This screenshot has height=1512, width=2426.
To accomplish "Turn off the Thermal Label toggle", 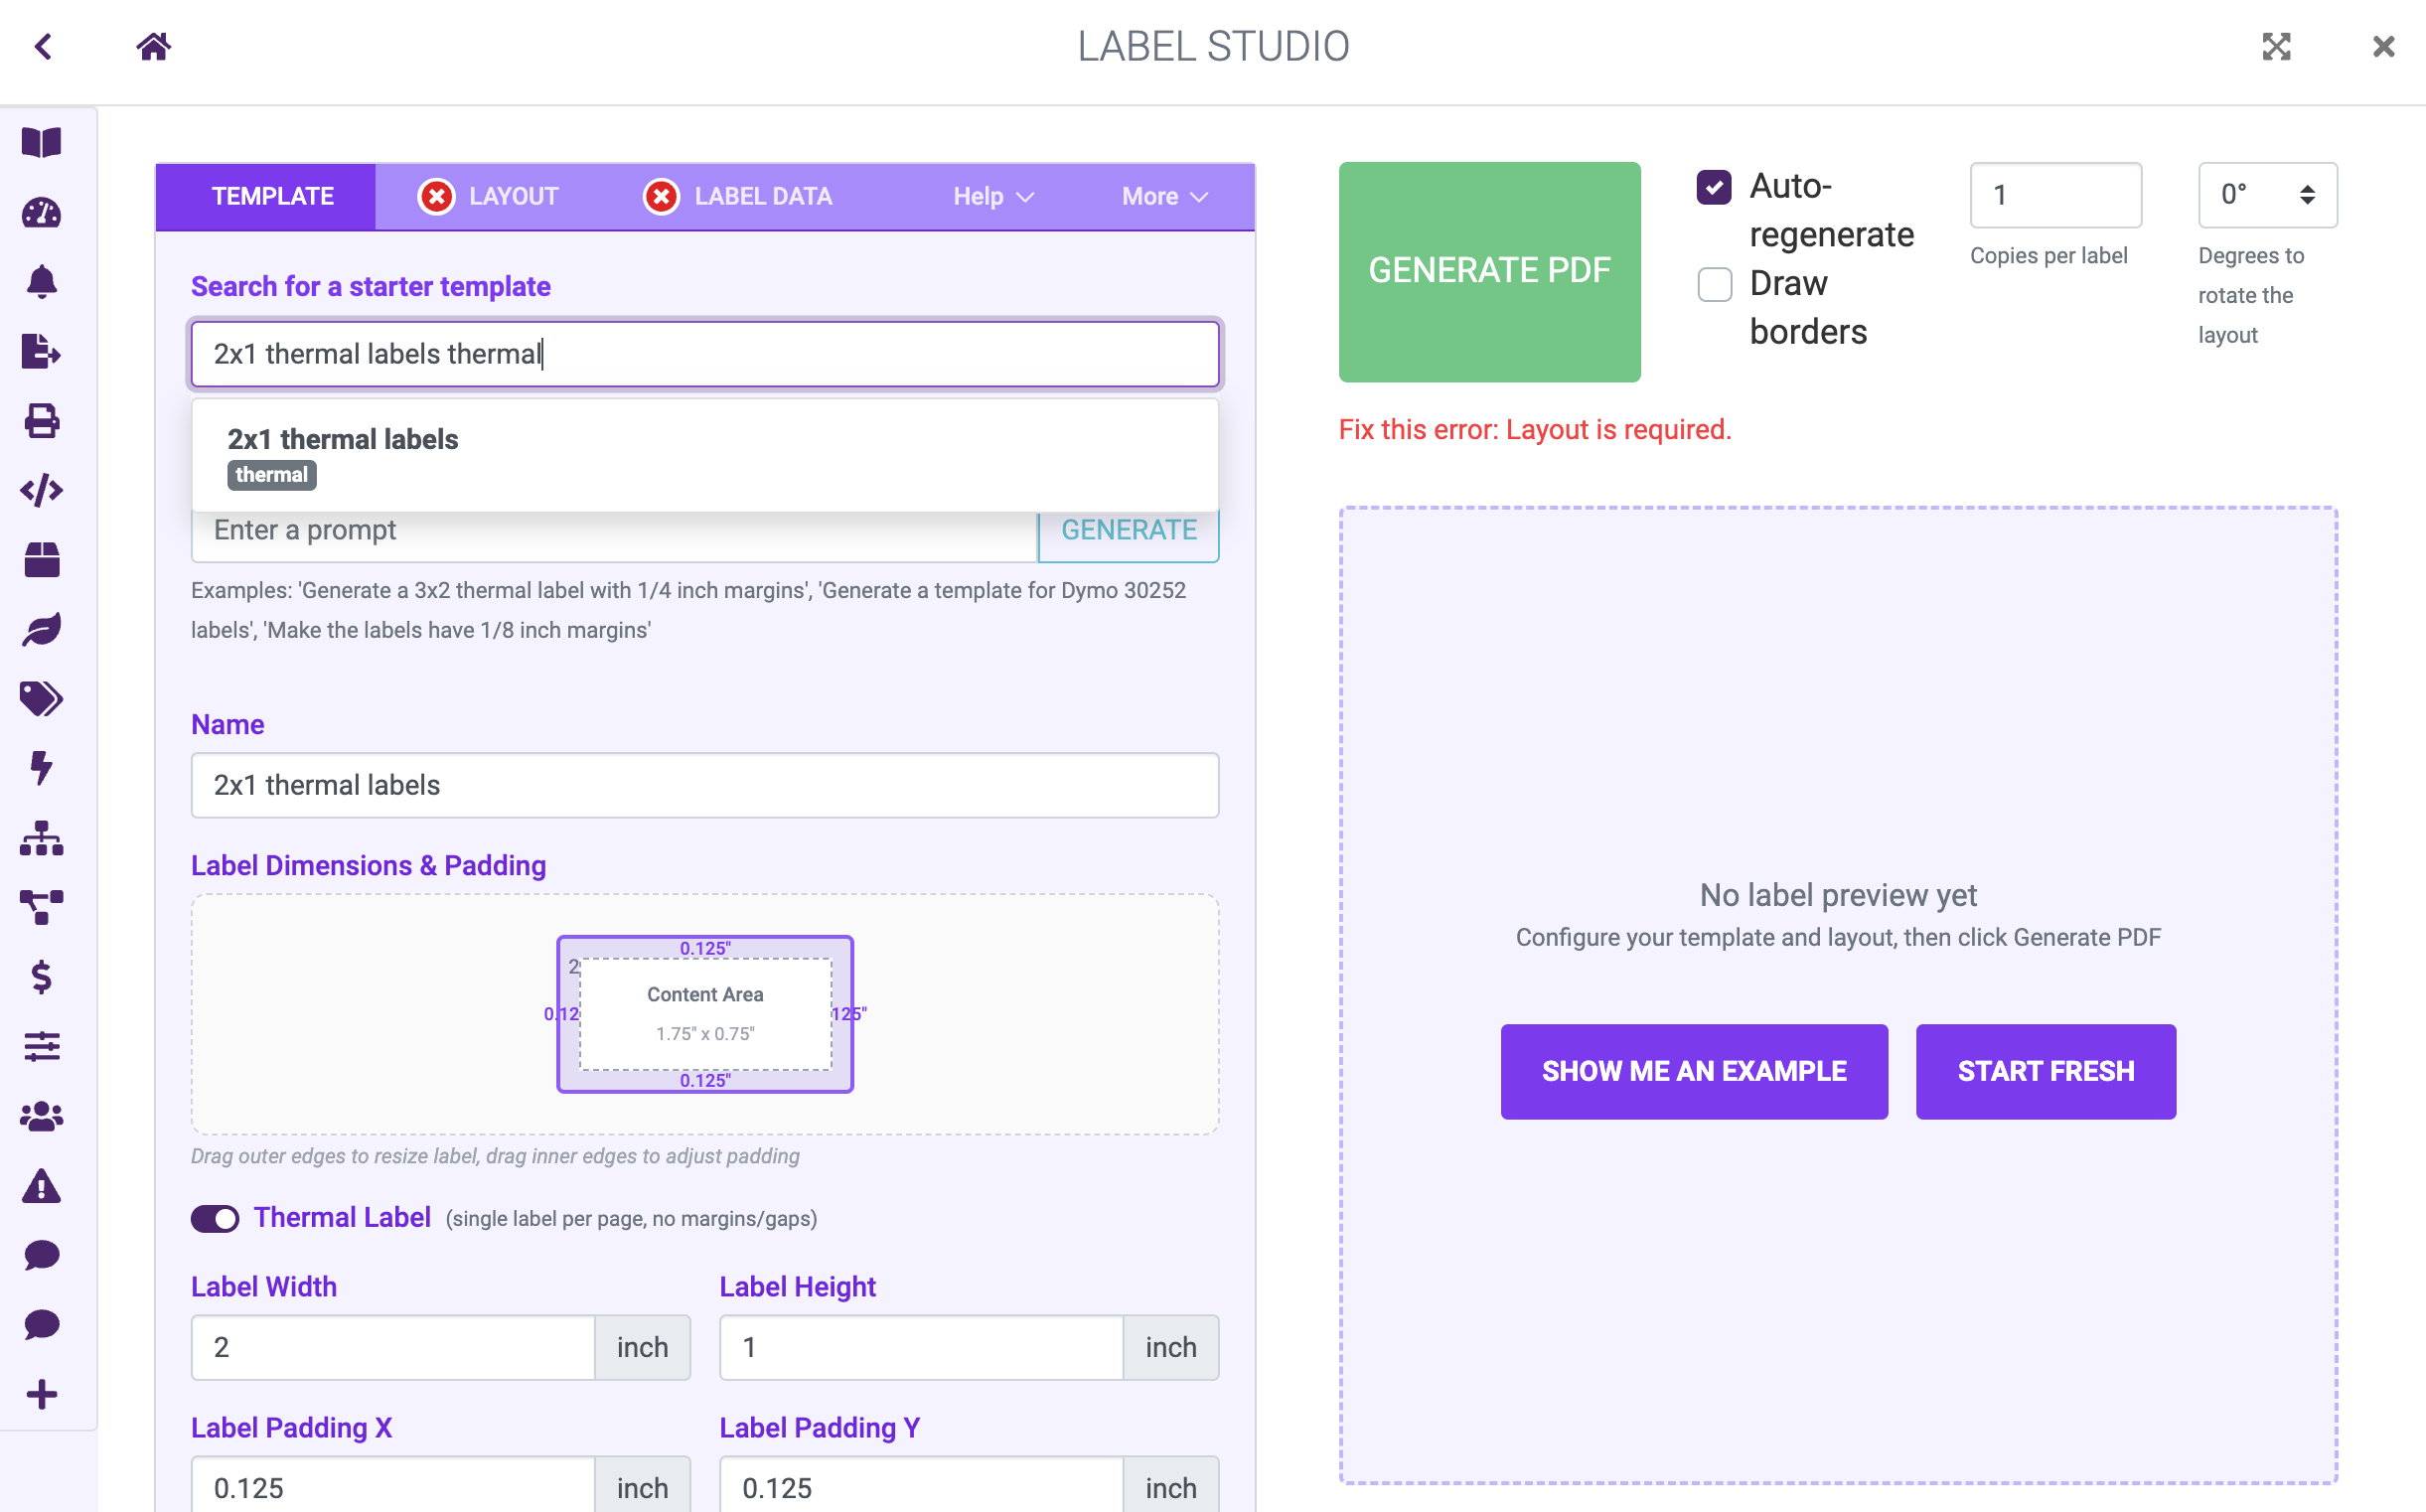I will (215, 1218).
